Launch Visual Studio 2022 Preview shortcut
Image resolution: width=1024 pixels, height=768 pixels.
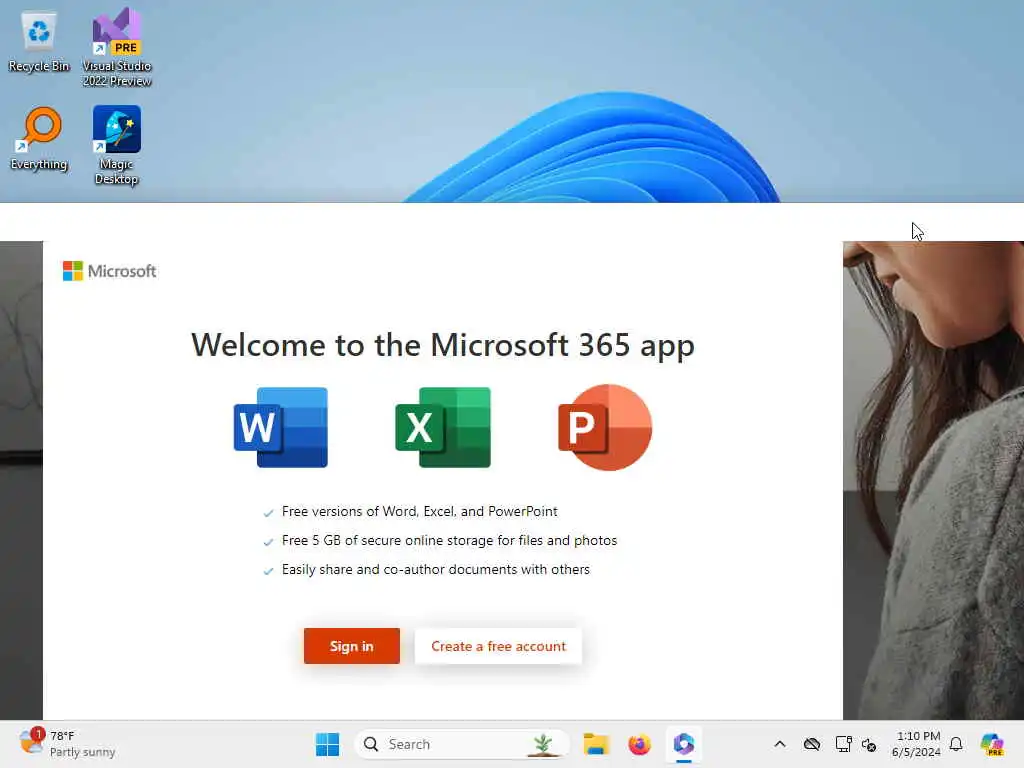[x=117, y=47]
